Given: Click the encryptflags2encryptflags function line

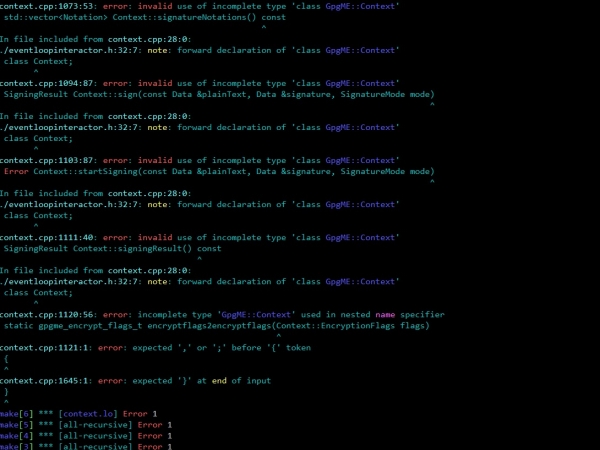Looking at the screenshot, I should [x=215, y=325].
